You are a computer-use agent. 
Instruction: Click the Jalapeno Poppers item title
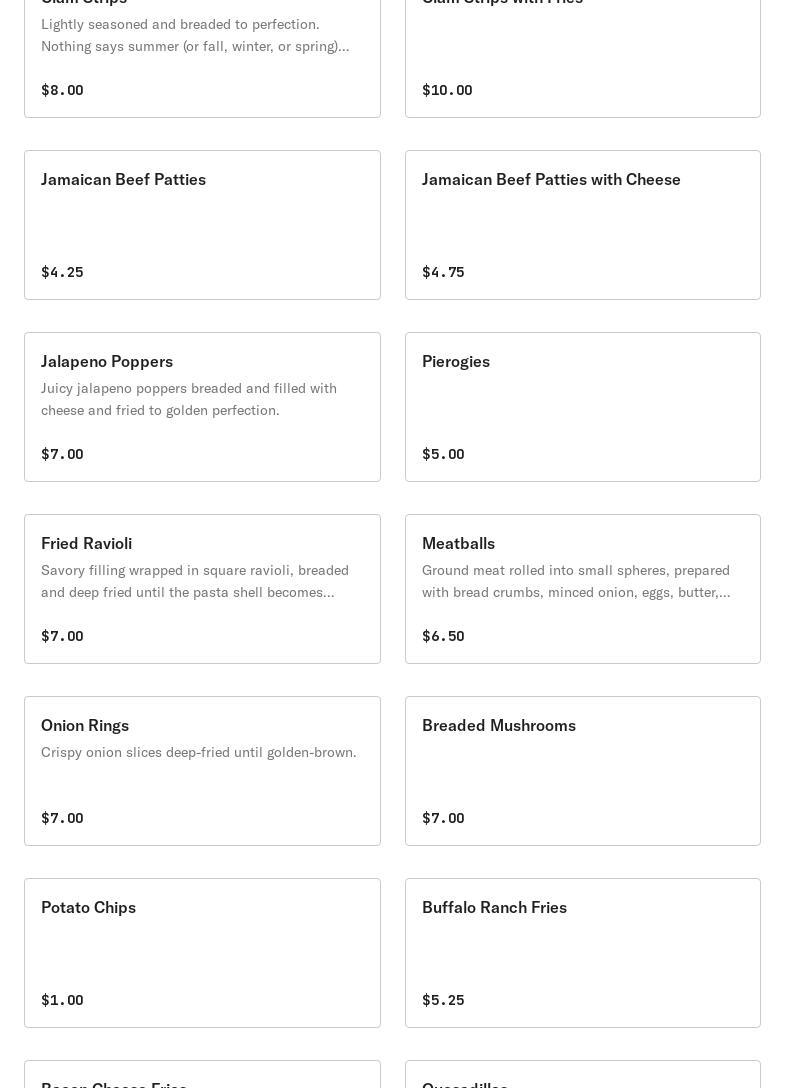(x=107, y=361)
